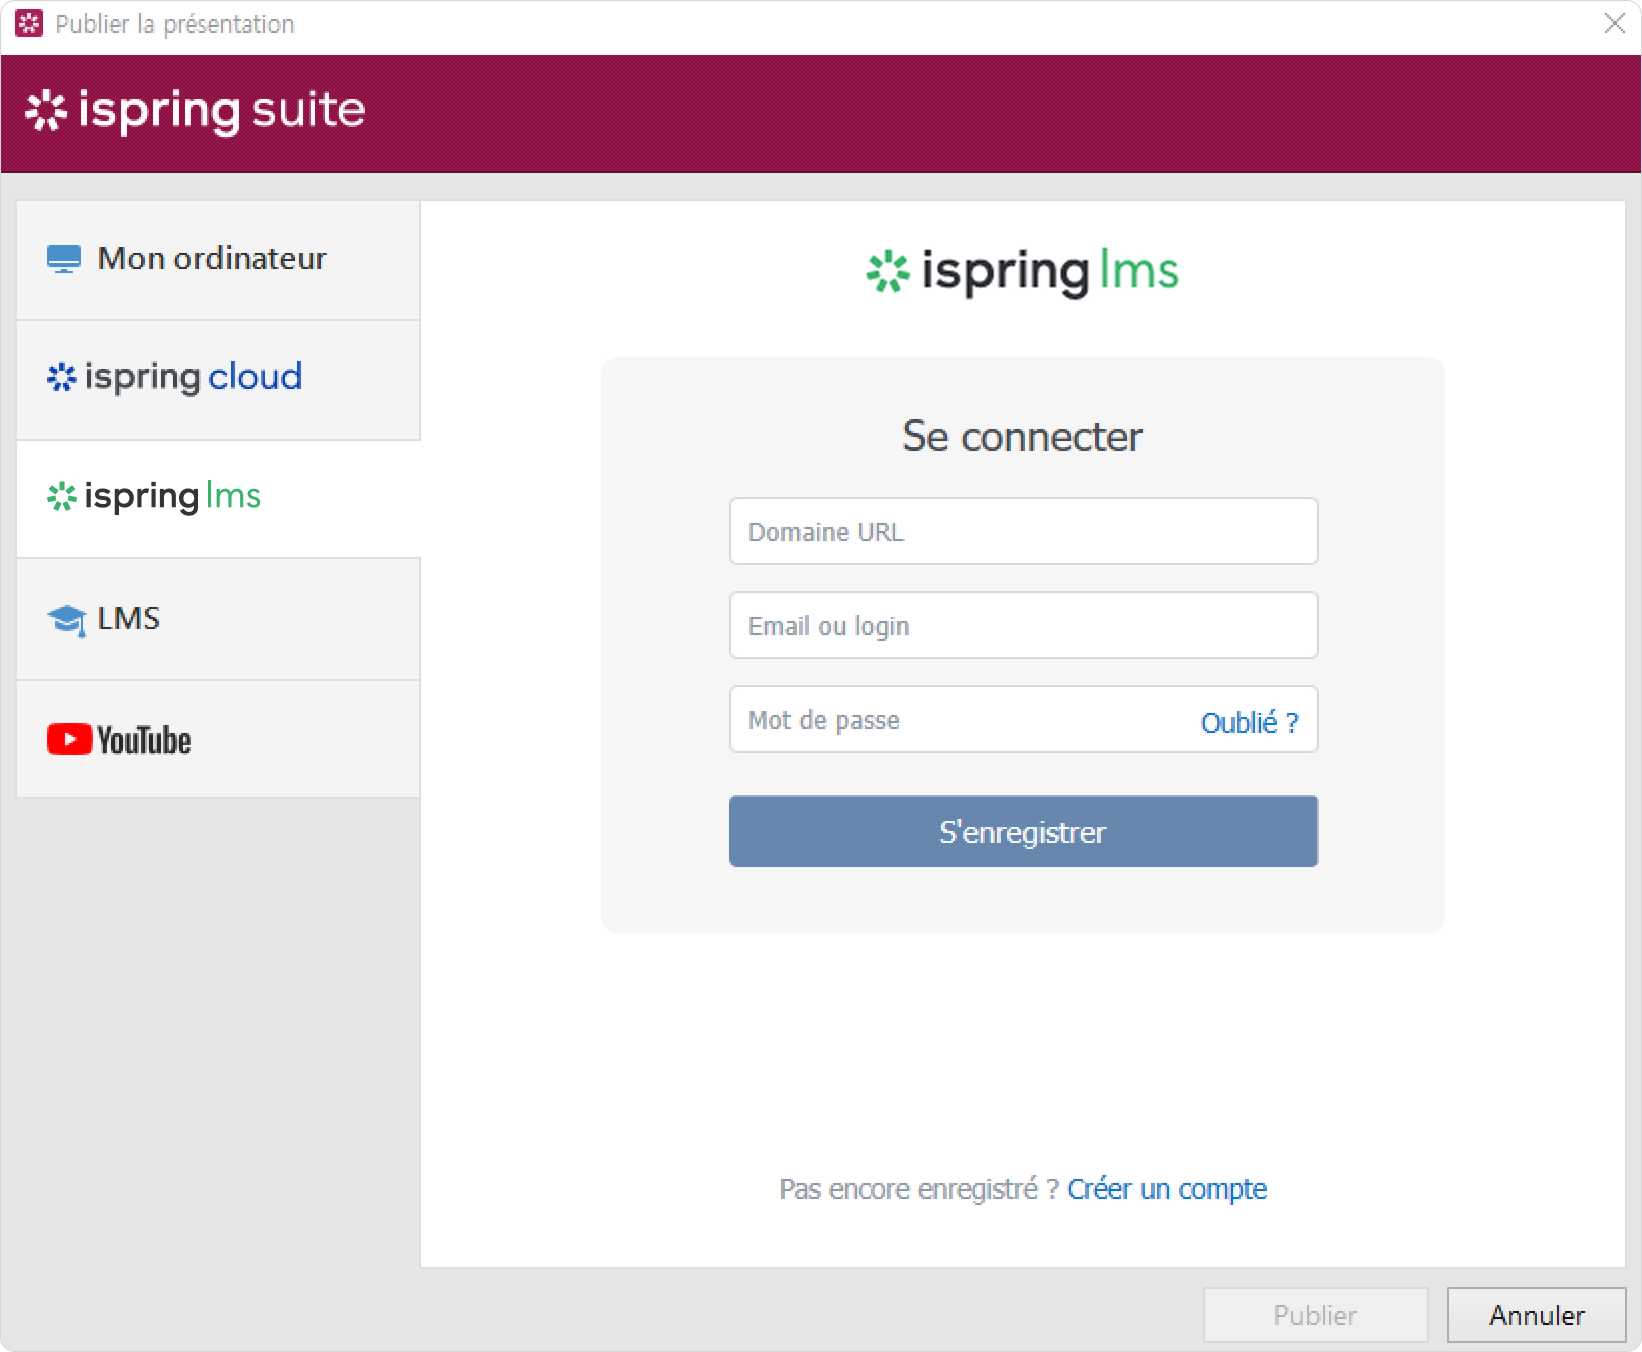The width and height of the screenshot is (1642, 1352).
Task: Select the Mot de passe field
Action: (960, 719)
